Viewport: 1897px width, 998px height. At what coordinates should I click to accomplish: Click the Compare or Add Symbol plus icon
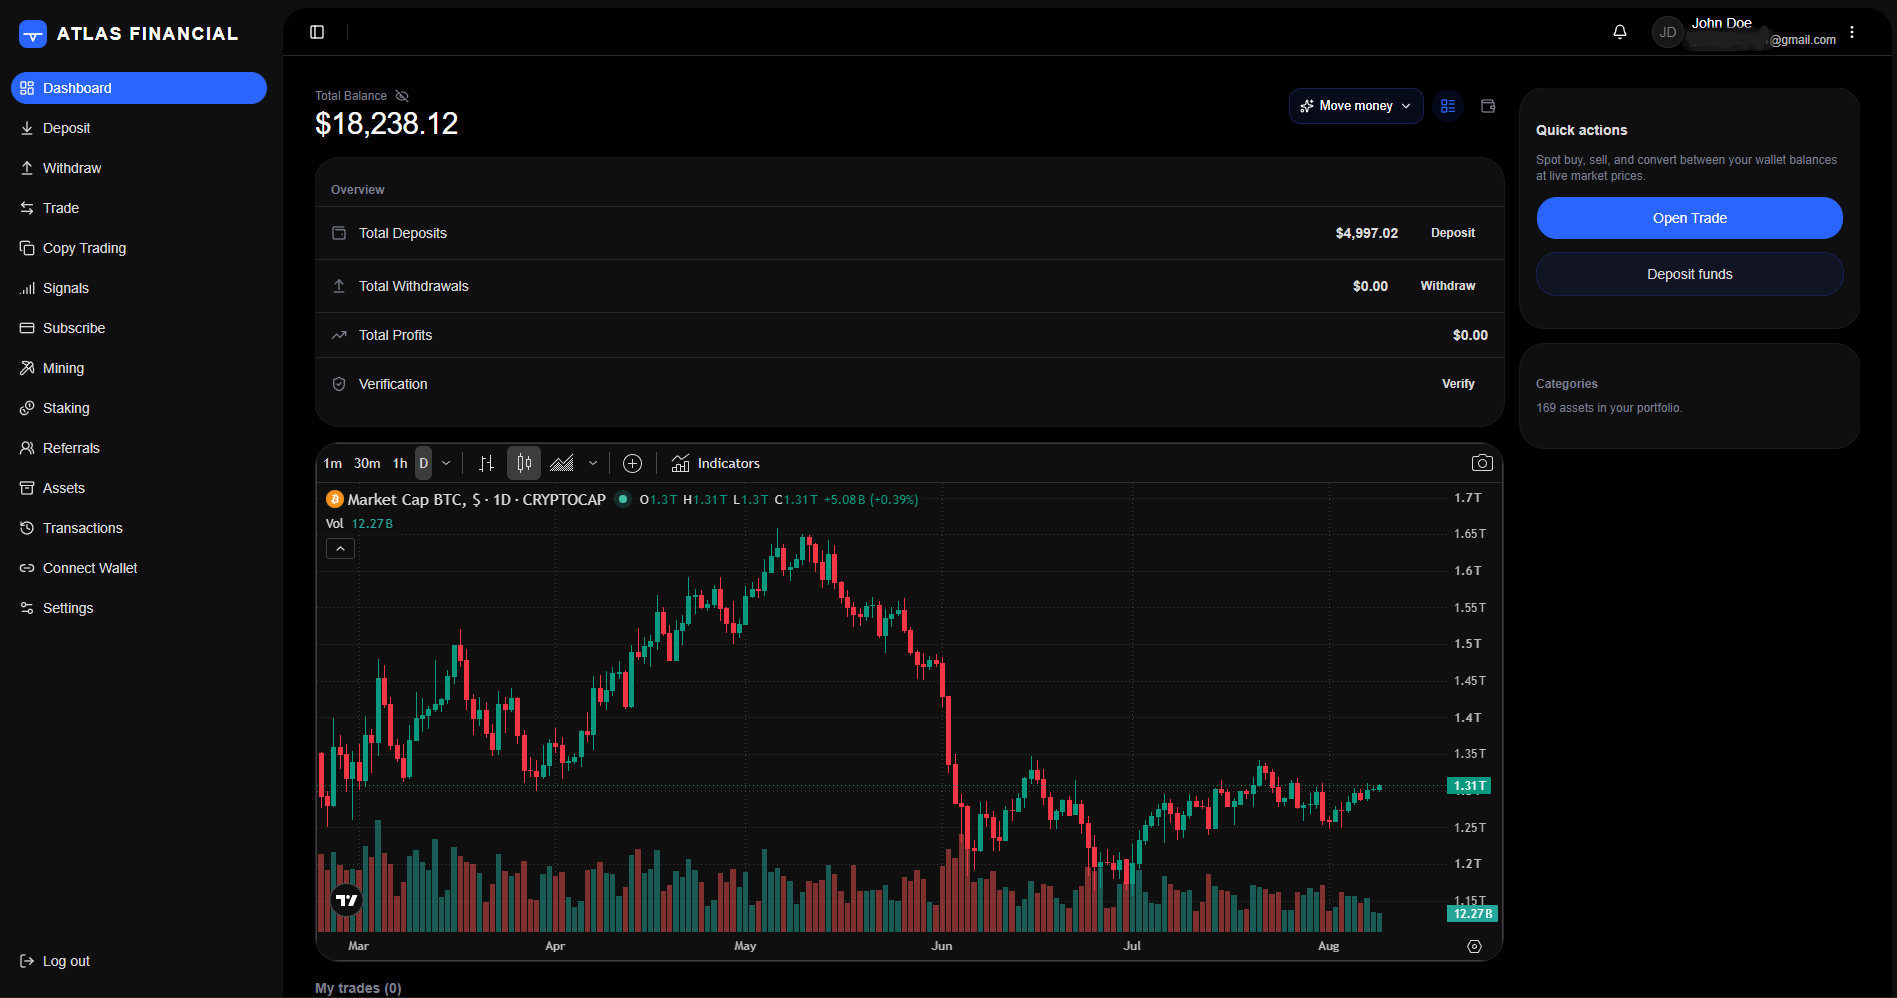point(632,463)
